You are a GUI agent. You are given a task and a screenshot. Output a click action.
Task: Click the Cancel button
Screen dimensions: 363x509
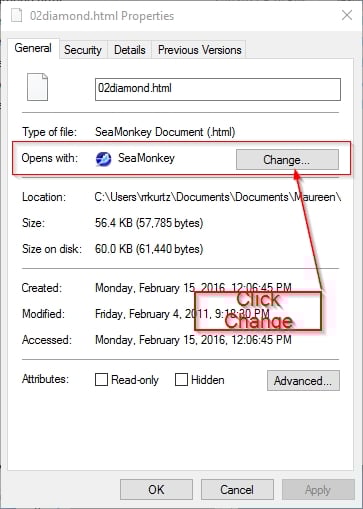pos(237,490)
